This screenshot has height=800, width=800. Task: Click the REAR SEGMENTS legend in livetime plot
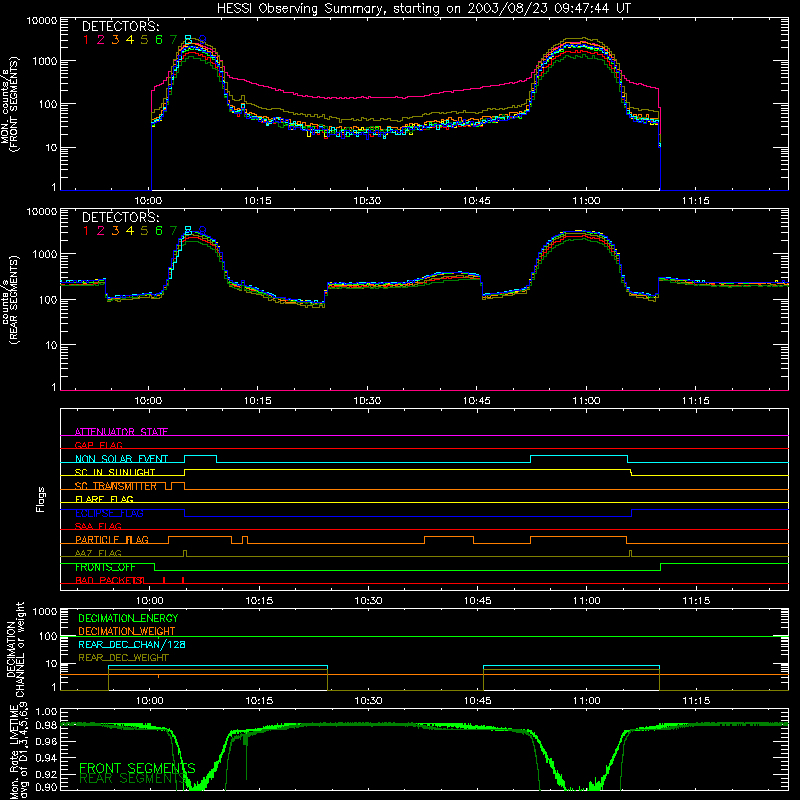tap(134, 778)
